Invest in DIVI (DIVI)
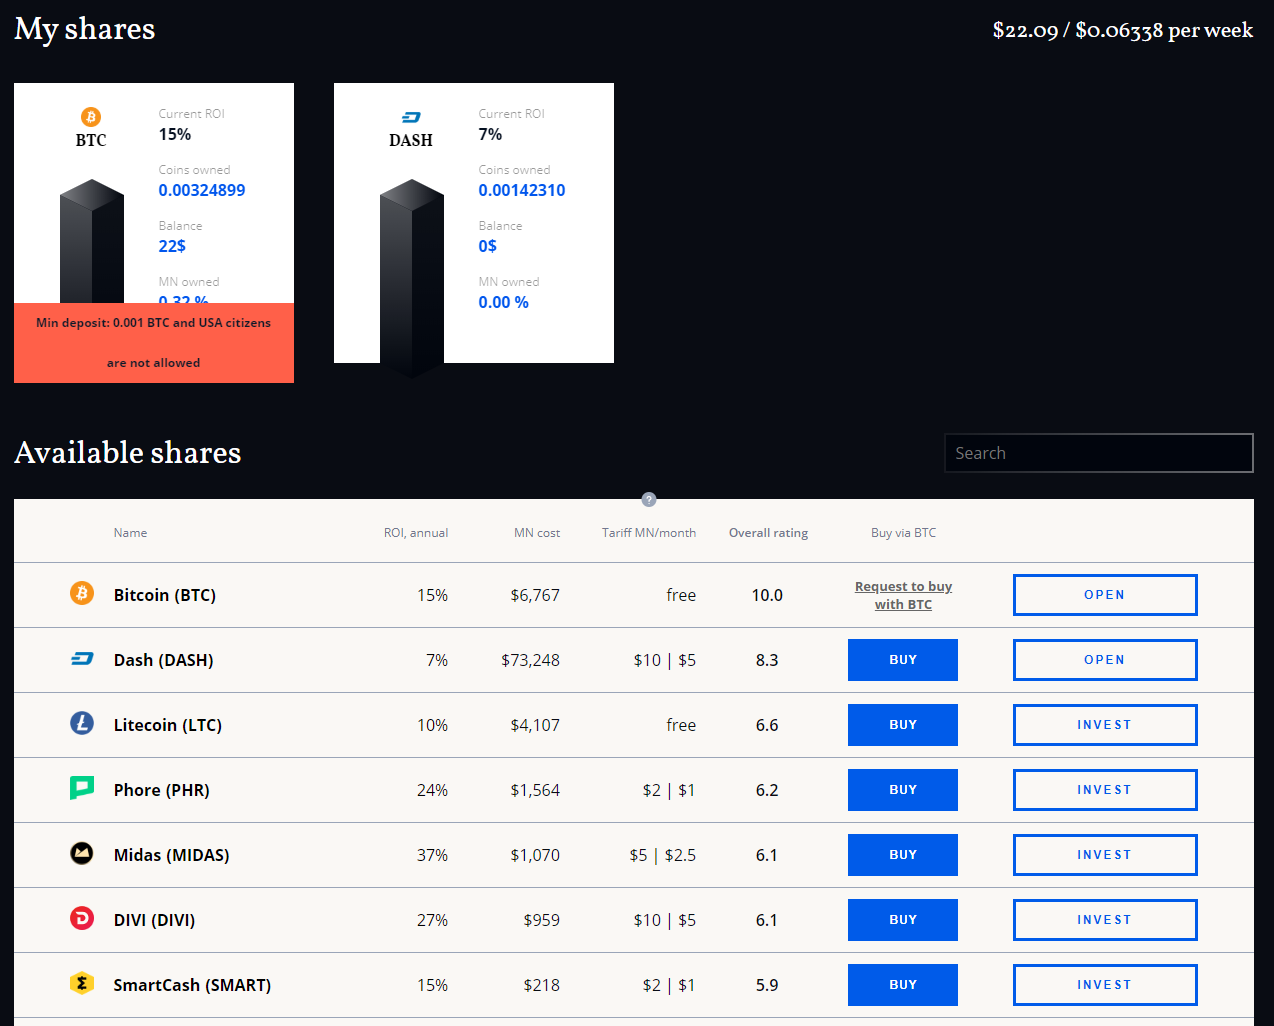This screenshot has height=1026, width=1274. [1105, 920]
